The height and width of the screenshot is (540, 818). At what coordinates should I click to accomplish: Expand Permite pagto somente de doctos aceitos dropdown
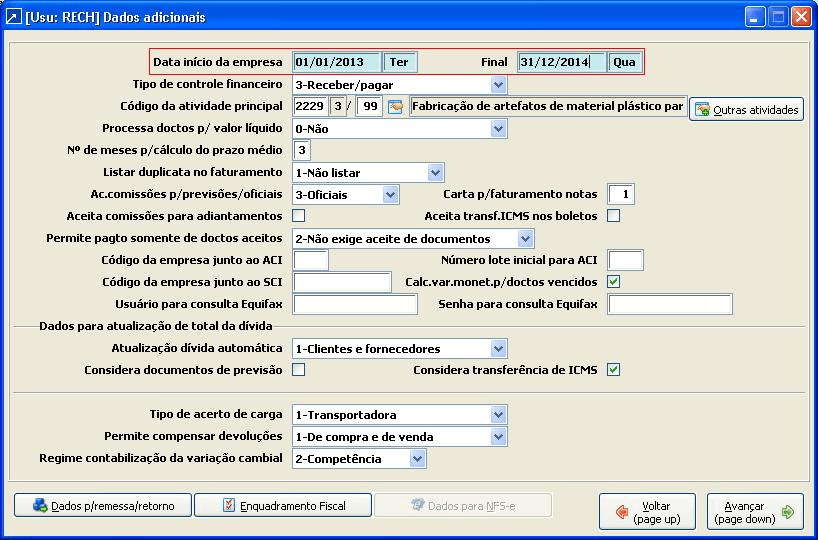525,239
